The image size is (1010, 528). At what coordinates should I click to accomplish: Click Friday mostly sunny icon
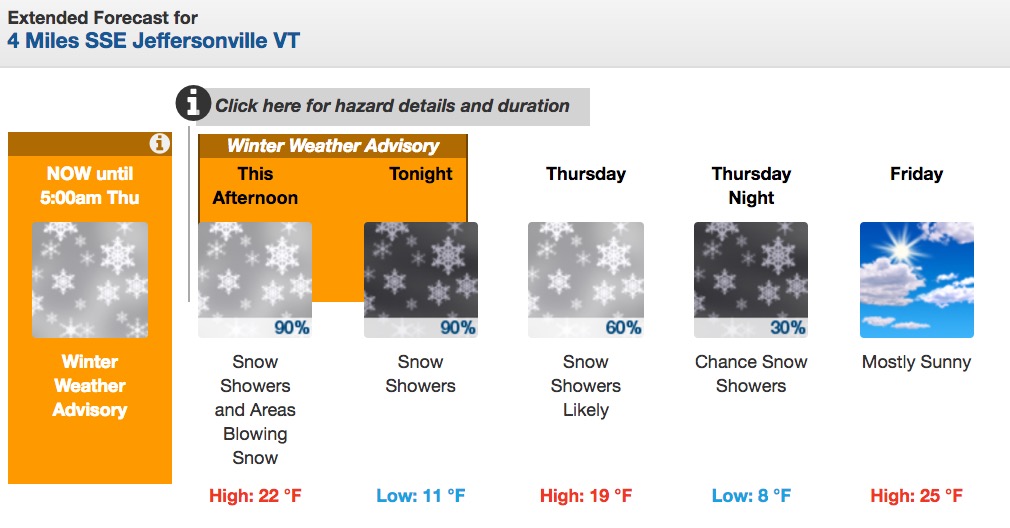tap(917, 280)
